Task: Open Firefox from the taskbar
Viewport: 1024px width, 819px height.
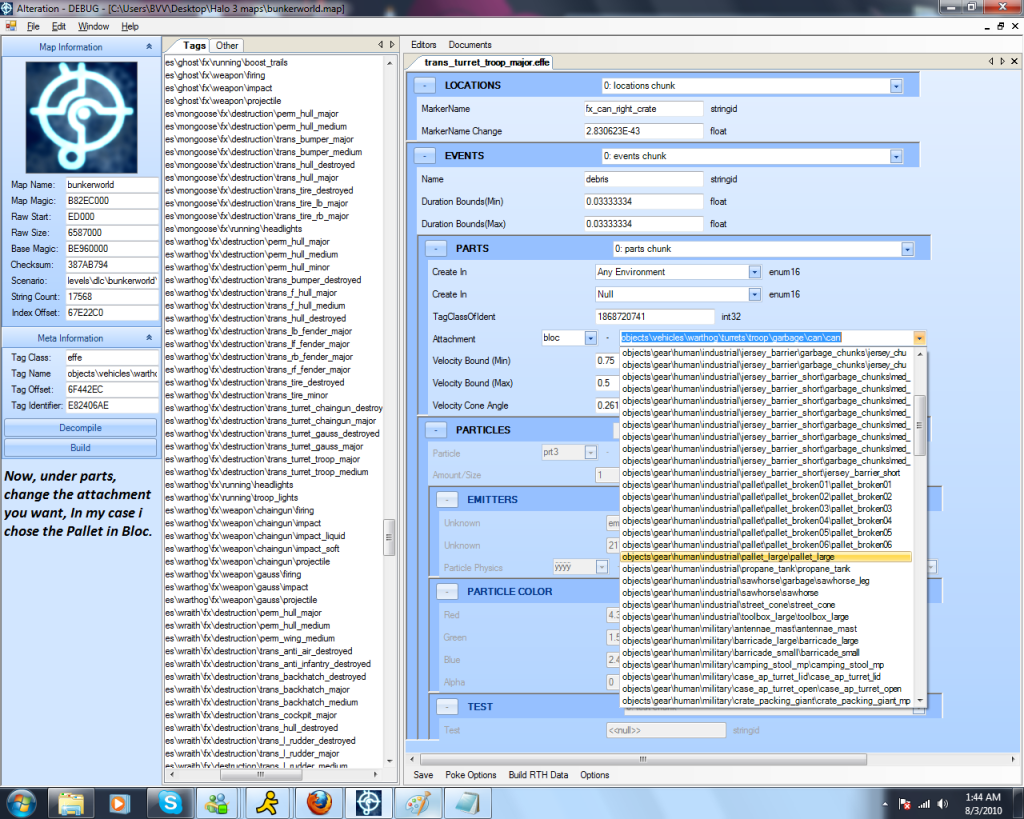Action: (x=319, y=803)
